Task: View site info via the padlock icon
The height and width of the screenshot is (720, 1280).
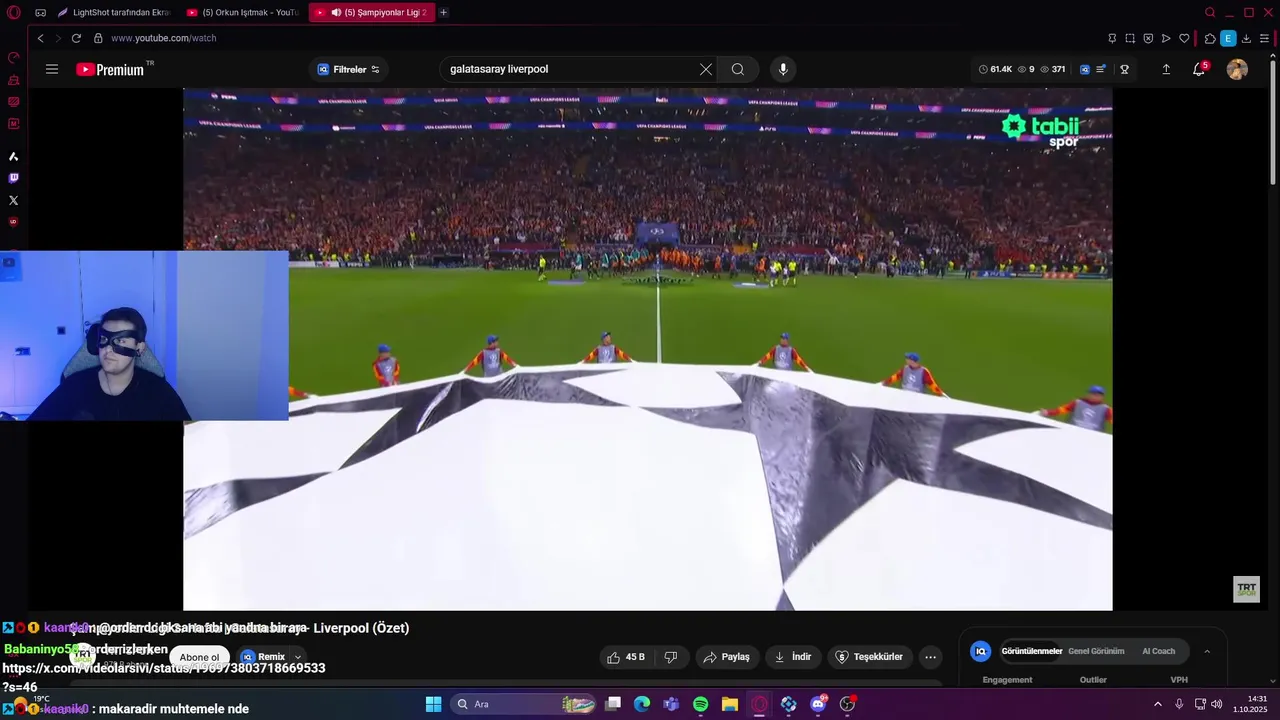Action: [x=98, y=38]
